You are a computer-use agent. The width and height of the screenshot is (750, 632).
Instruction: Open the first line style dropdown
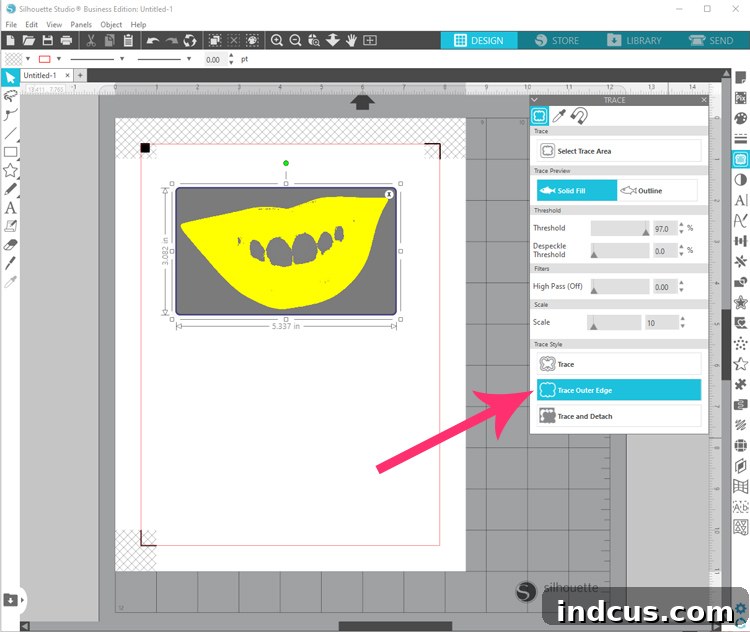[122, 59]
